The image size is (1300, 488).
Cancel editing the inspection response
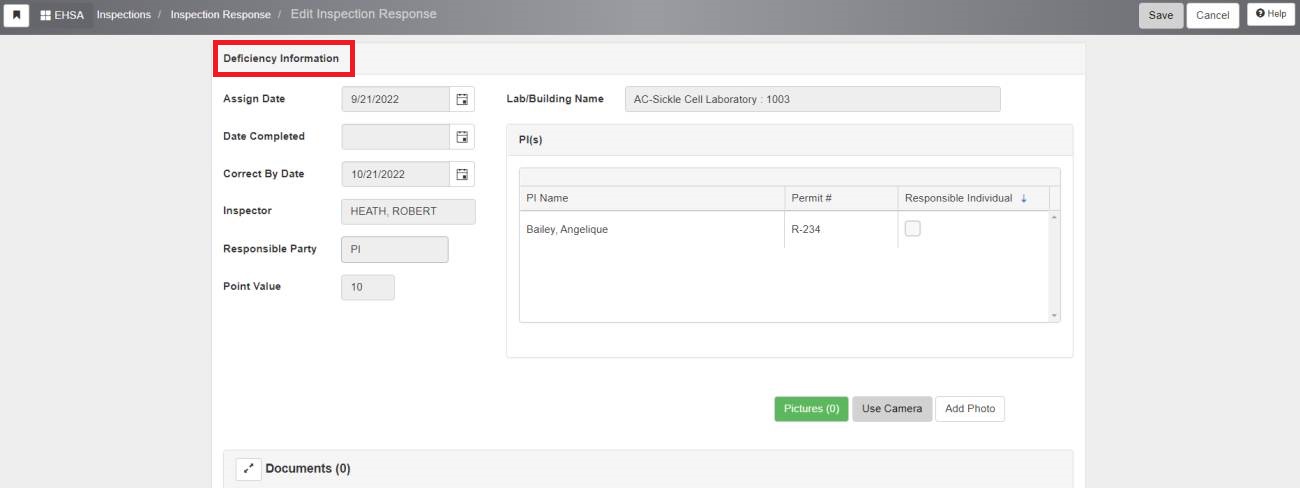[x=1212, y=15]
